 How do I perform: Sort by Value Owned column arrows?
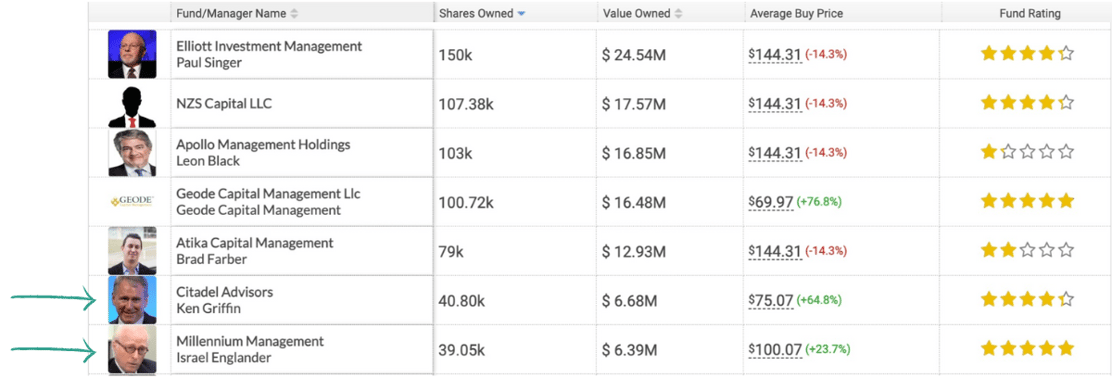pos(679,13)
